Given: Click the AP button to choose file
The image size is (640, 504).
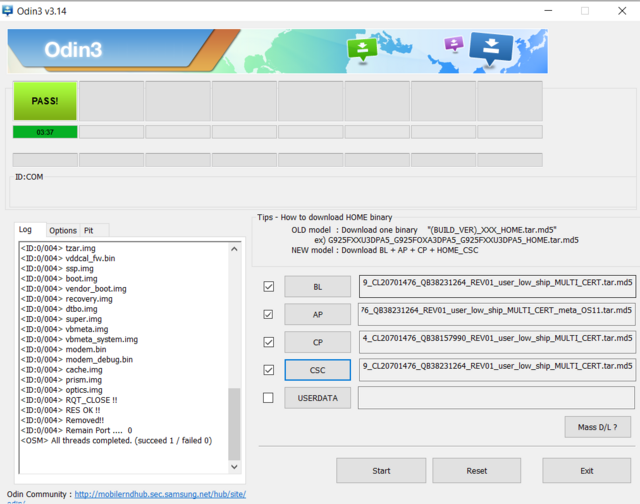Looking at the screenshot, I should [318, 314].
